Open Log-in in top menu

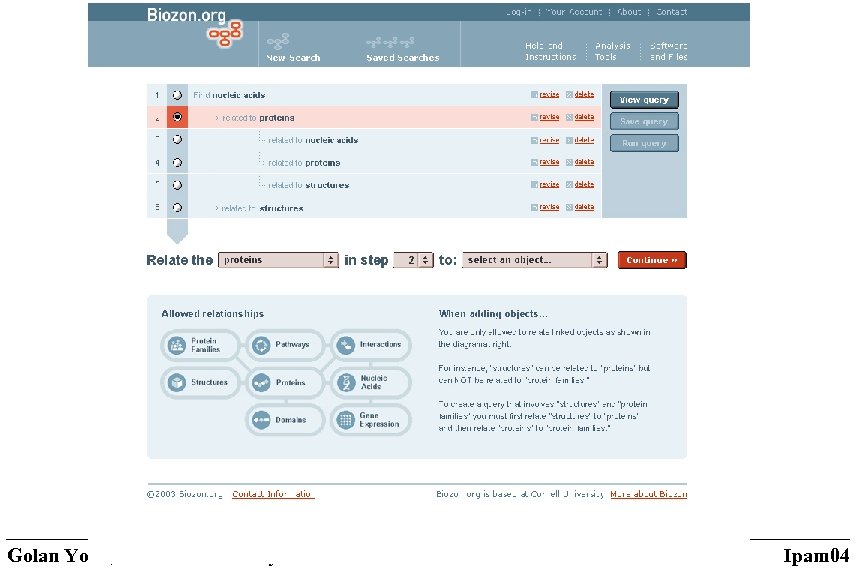pyautogui.click(x=518, y=11)
